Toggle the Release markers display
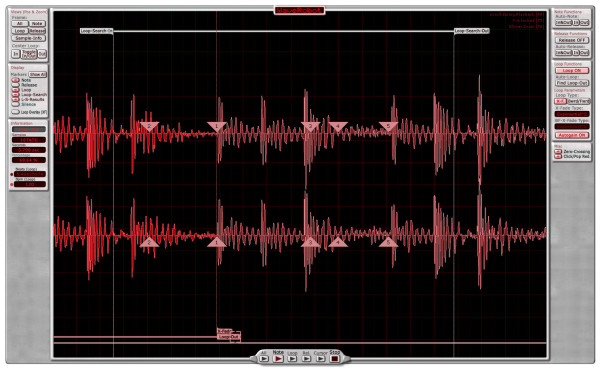Viewport: 600px width, 369px height. (16, 85)
